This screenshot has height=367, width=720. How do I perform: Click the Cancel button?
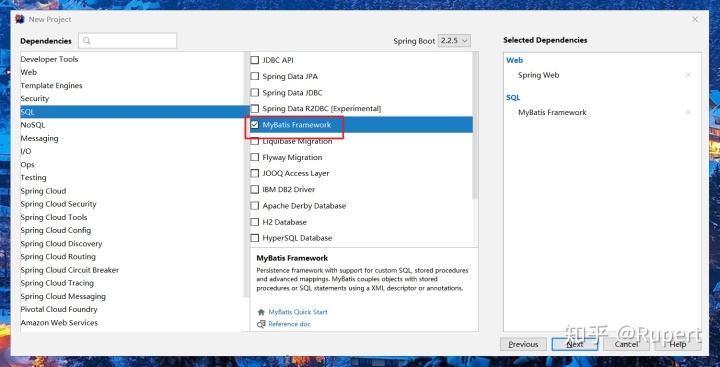[x=626, y=344]
